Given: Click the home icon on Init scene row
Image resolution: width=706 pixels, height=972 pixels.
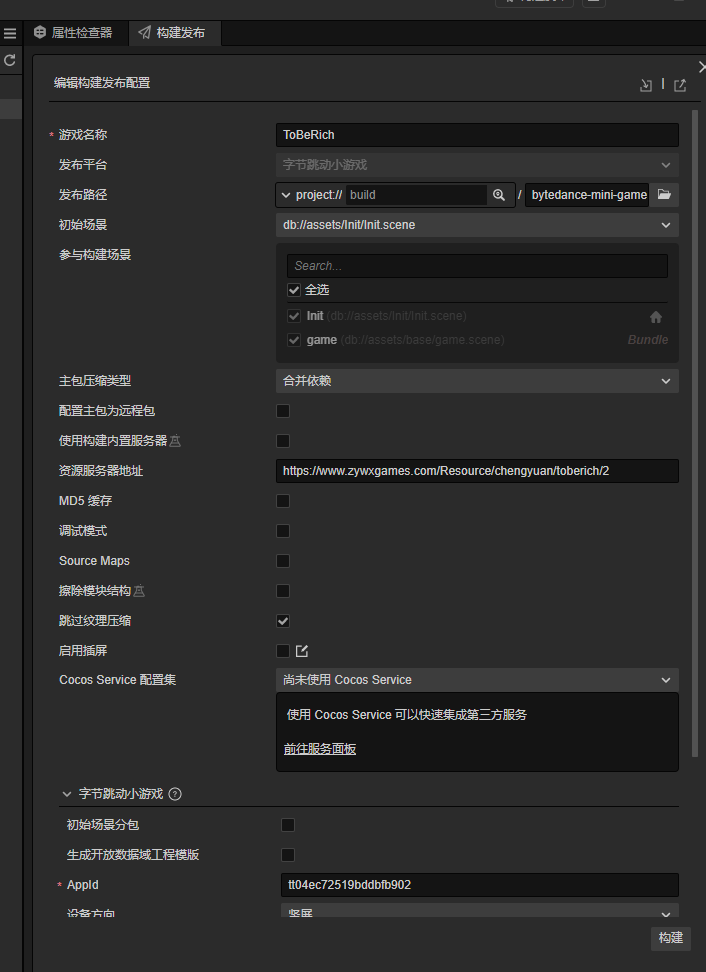Looking at the screenshot, I should point(655,317).
